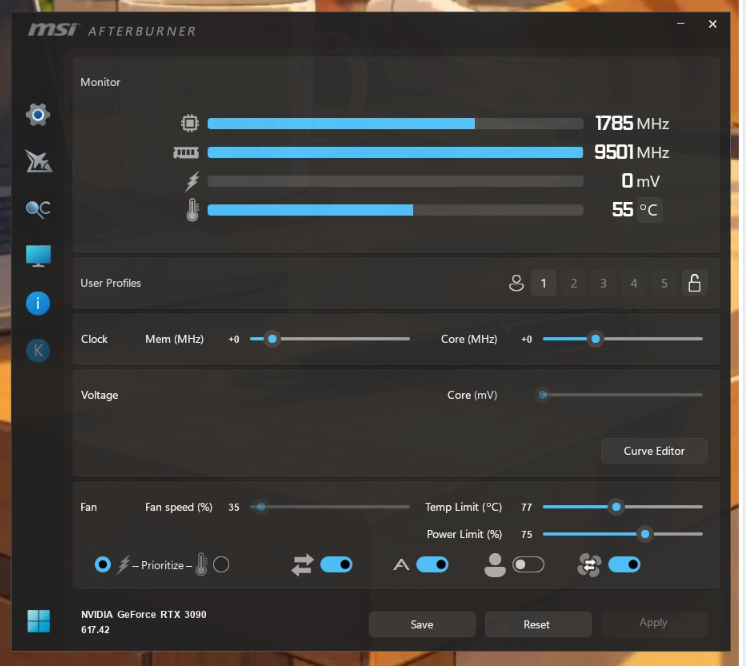
Task: Click the memory clock monitor bar
Action: (x=395, y=152)
